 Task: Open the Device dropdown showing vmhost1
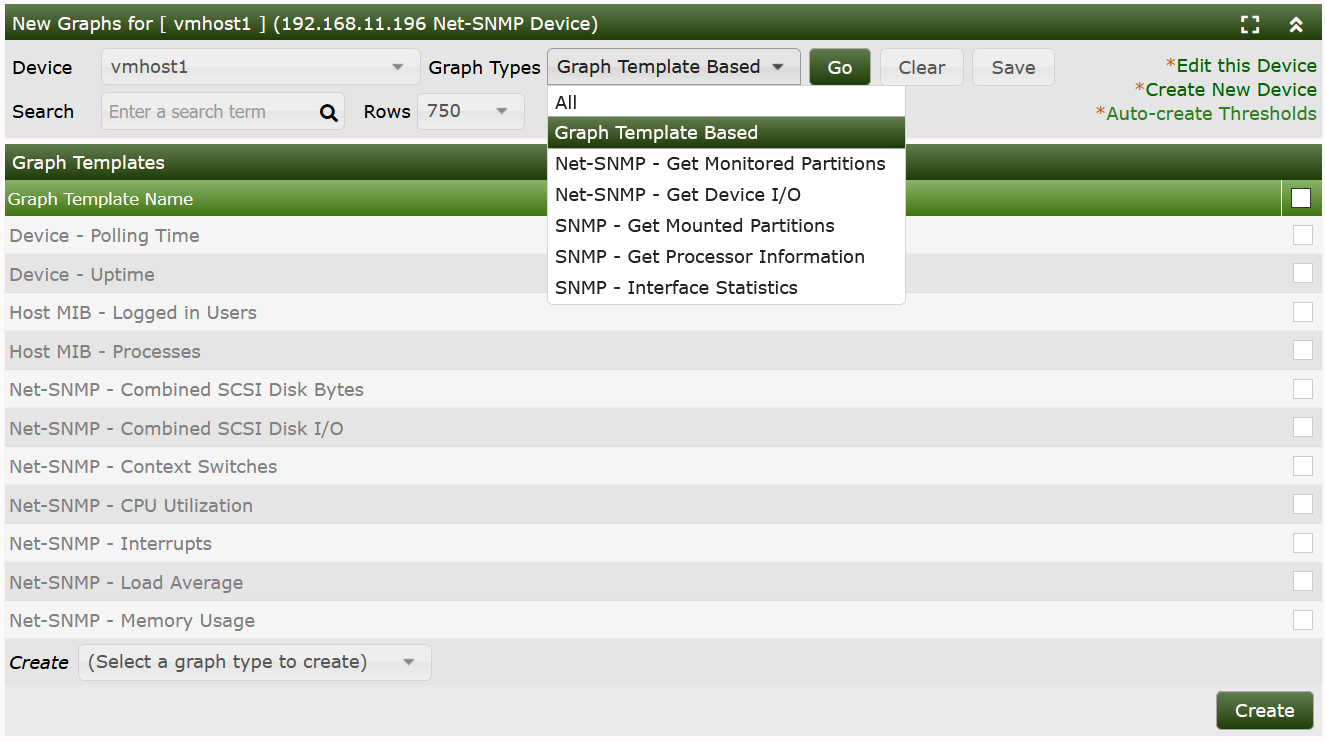(260, 68)
